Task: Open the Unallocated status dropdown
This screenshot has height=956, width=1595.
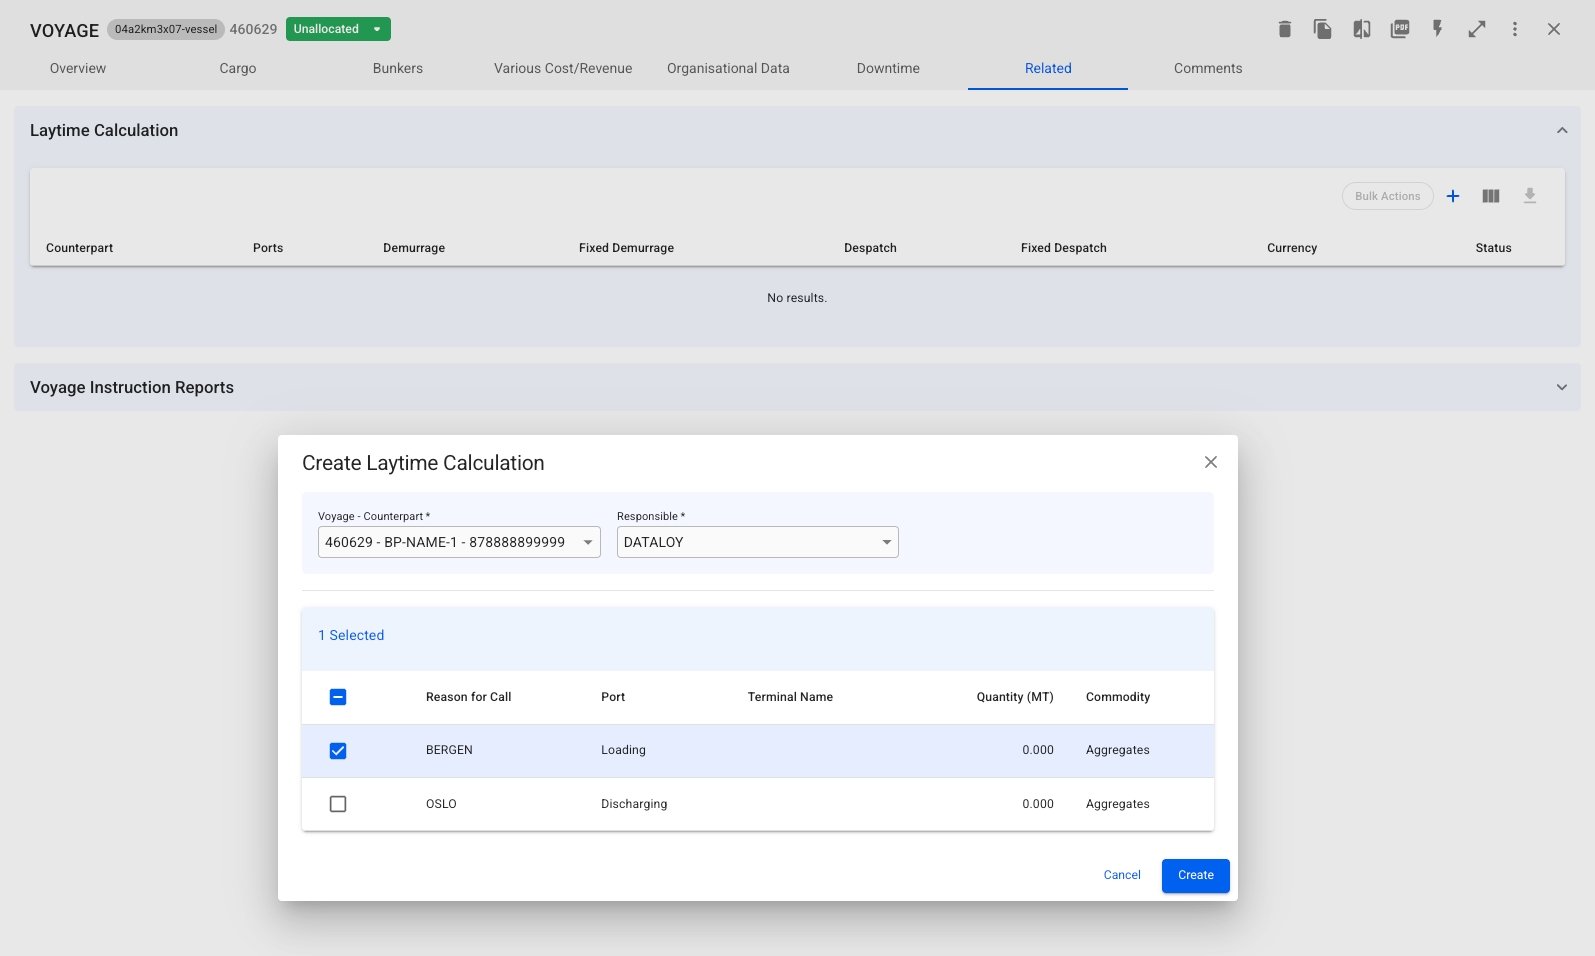Action: [338, 29]
